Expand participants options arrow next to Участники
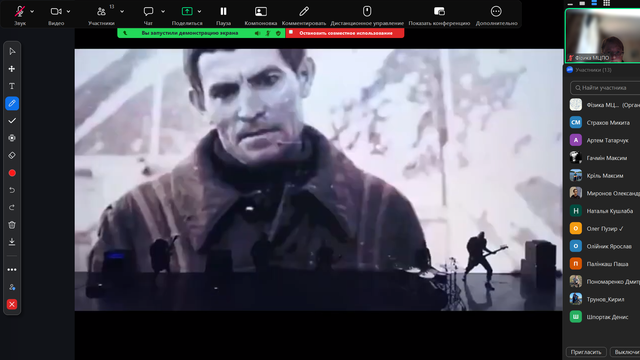 tap(122, 11)
